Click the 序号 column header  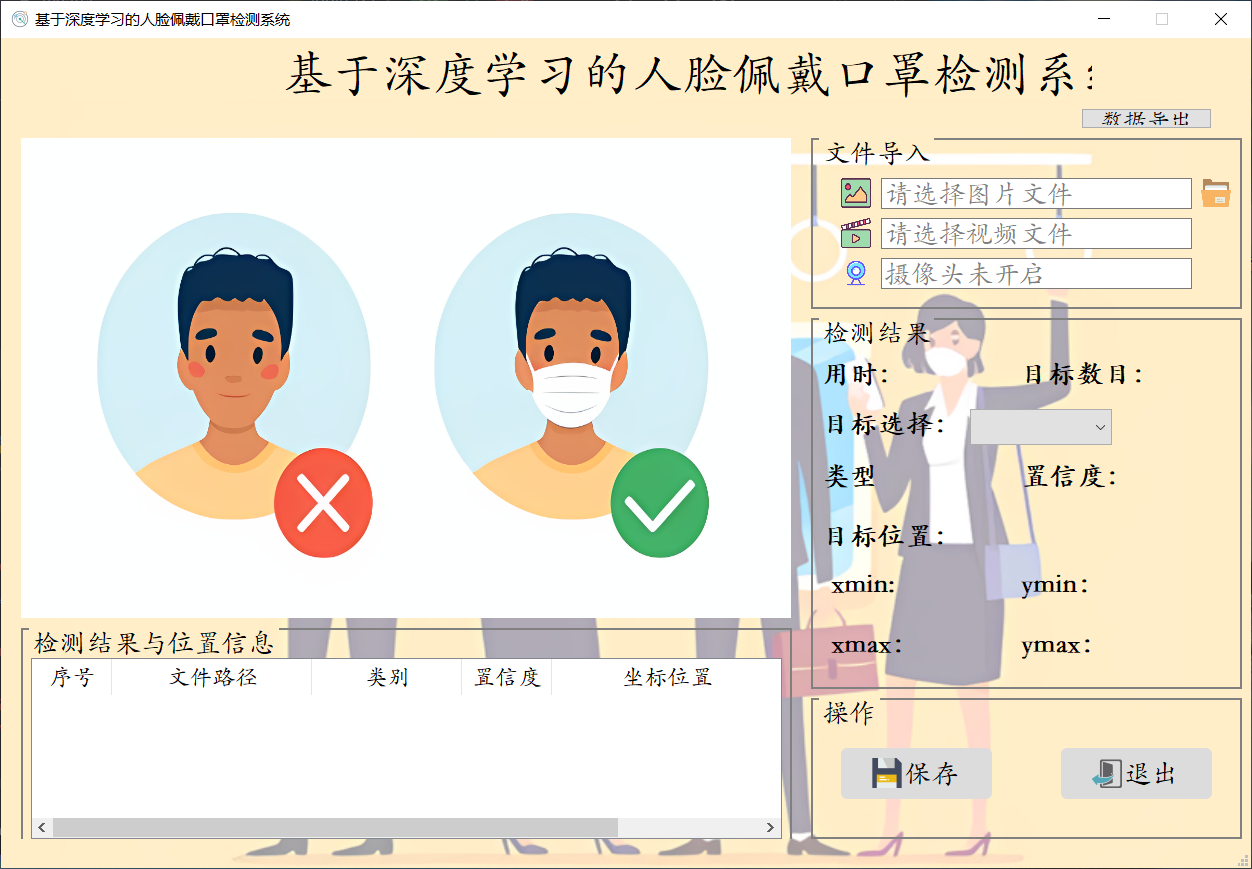click(x=72, y=677)
